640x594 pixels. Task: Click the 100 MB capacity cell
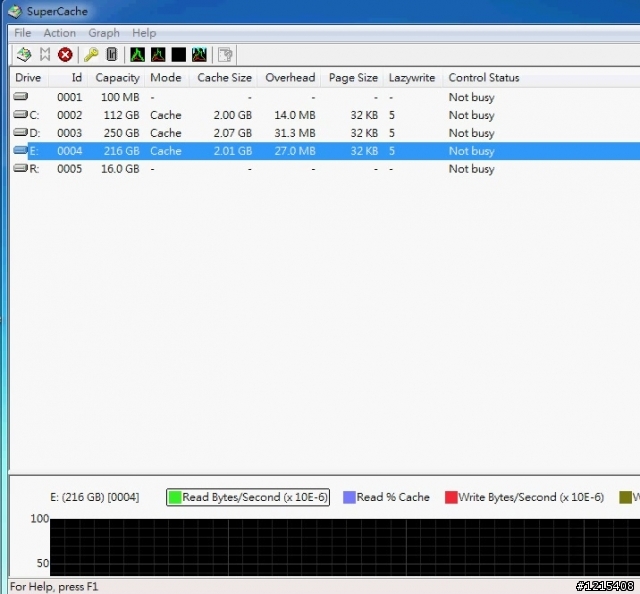point(120,97)
